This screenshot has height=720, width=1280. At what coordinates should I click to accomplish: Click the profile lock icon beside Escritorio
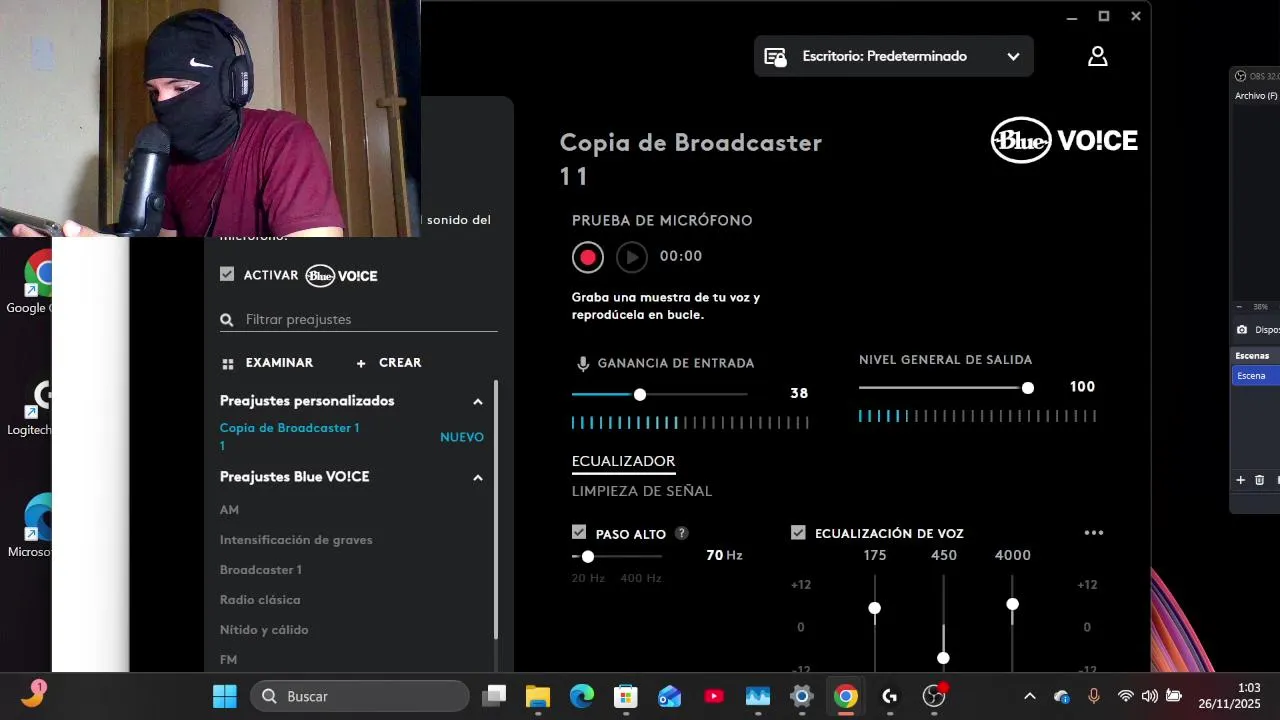[x=775, y=57]
